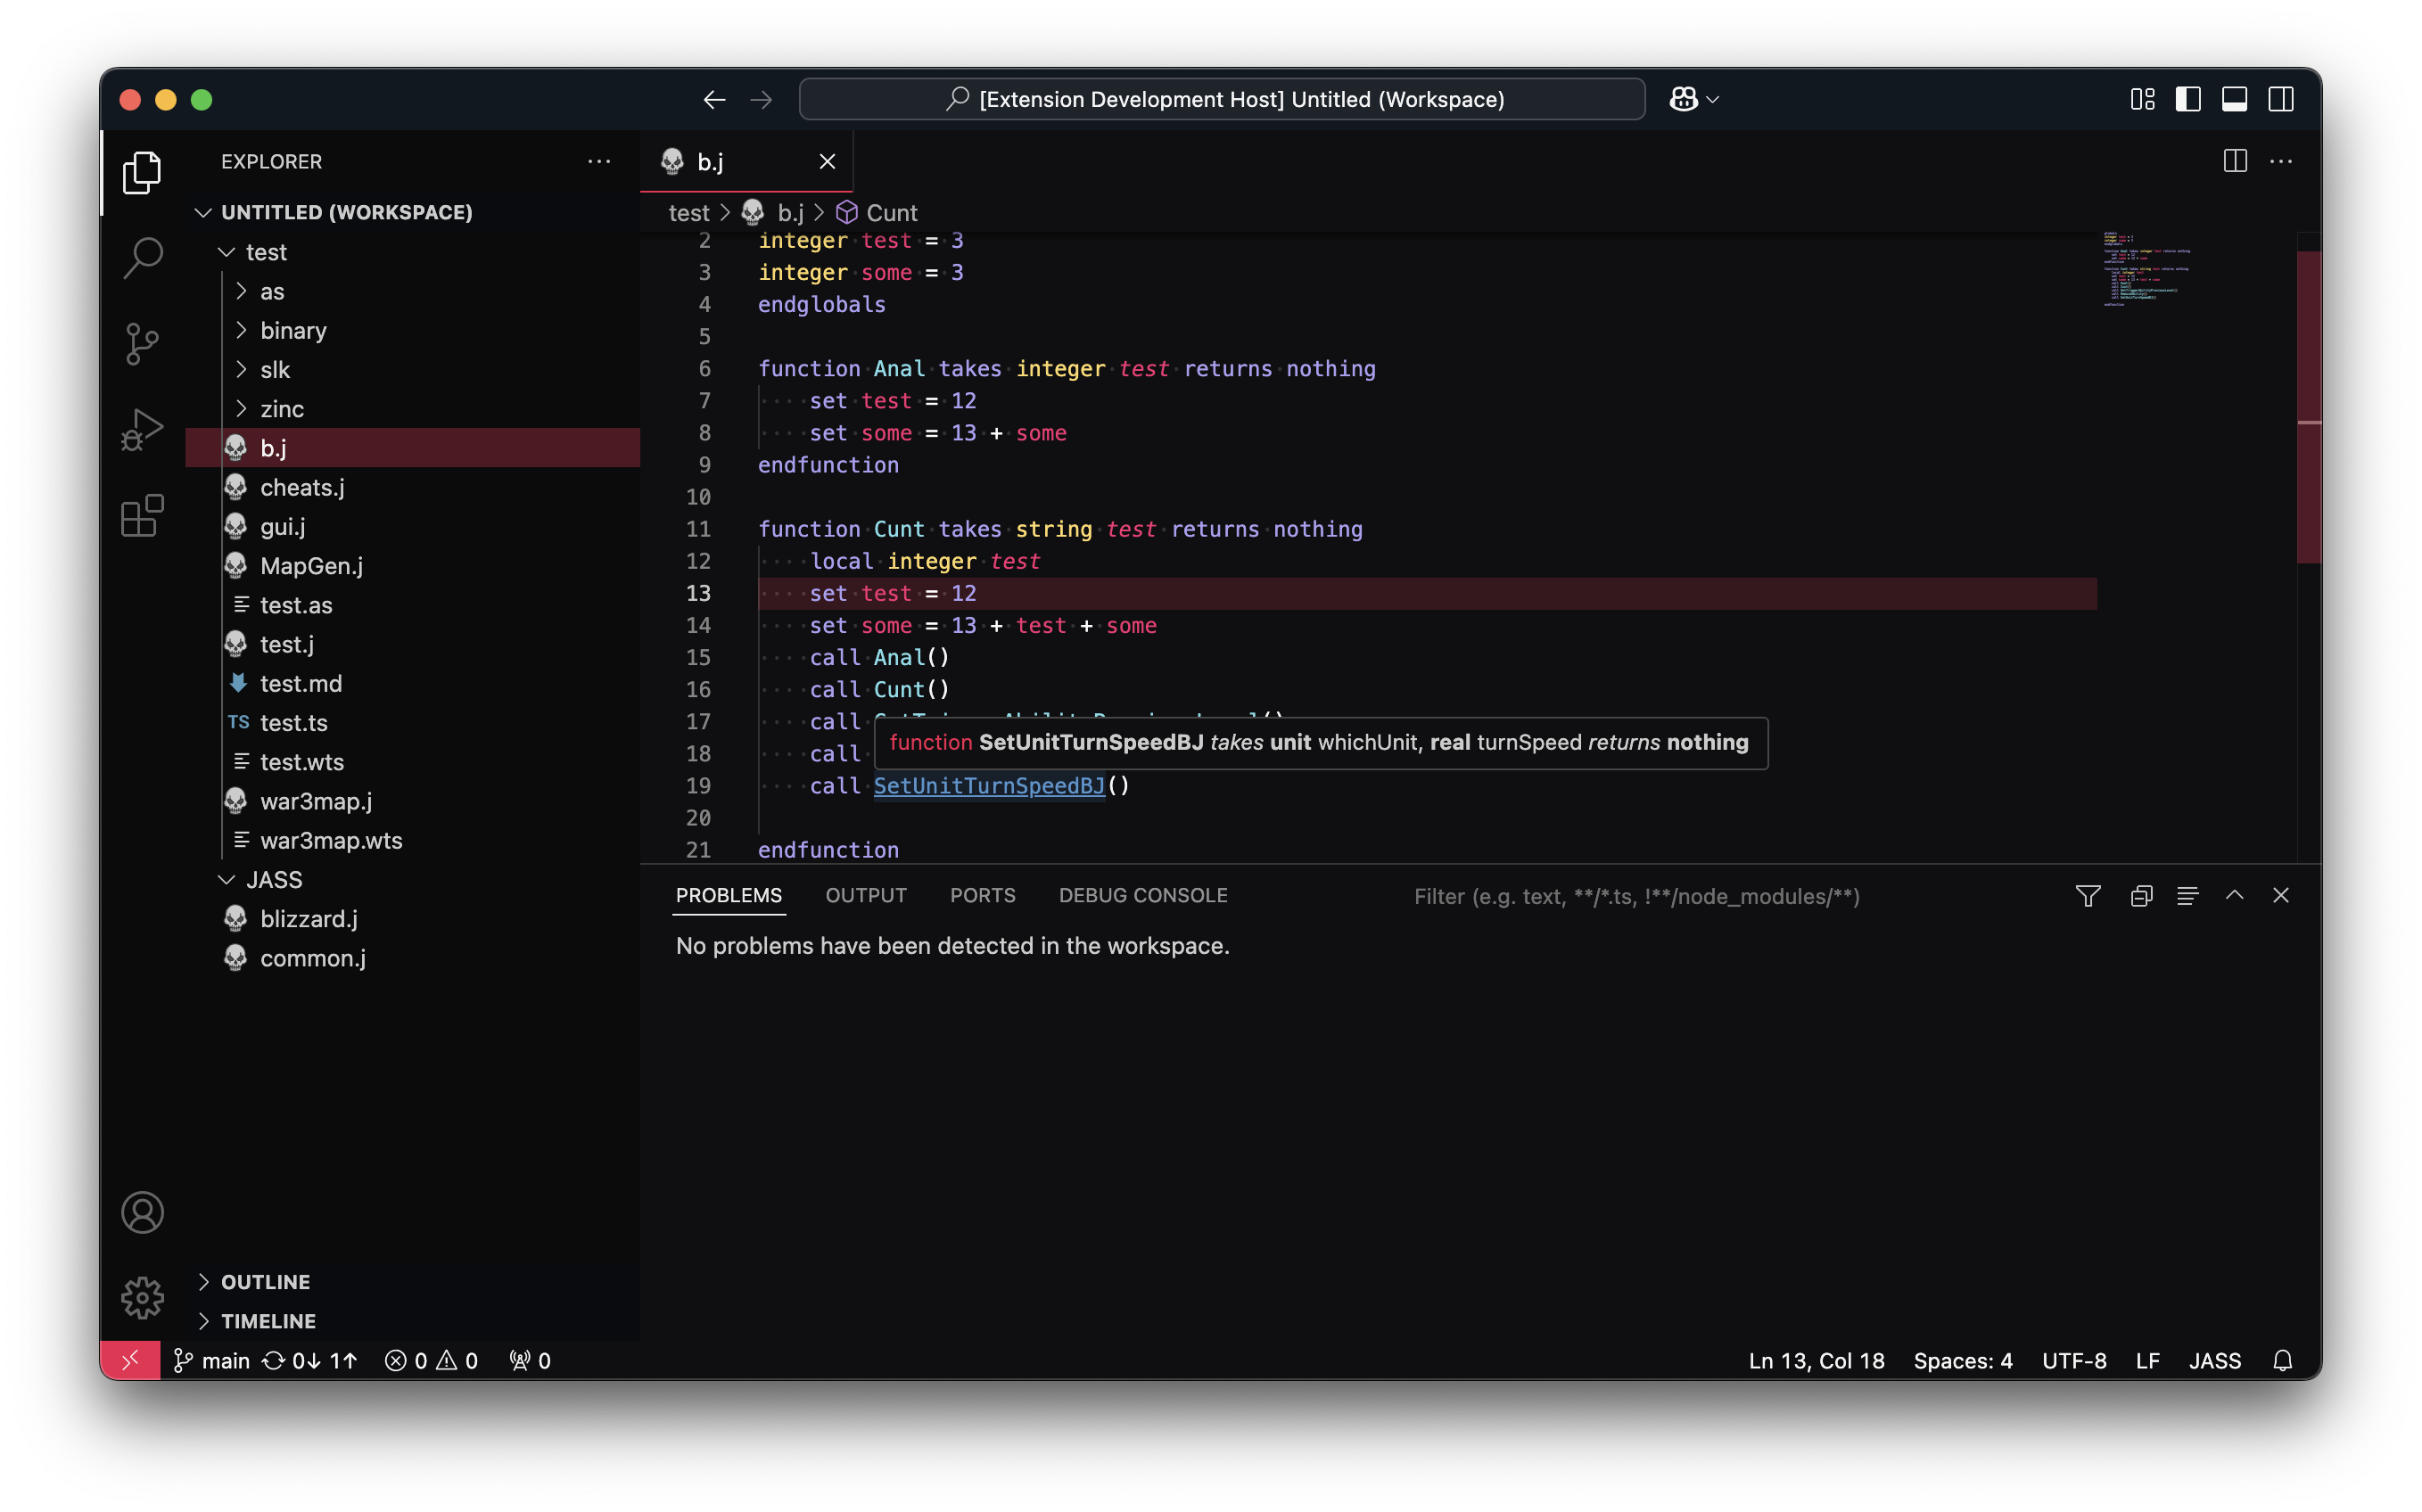Open the Source Control view
The width and height of the screenshot is (2422, 1512).
pos(142,344)
